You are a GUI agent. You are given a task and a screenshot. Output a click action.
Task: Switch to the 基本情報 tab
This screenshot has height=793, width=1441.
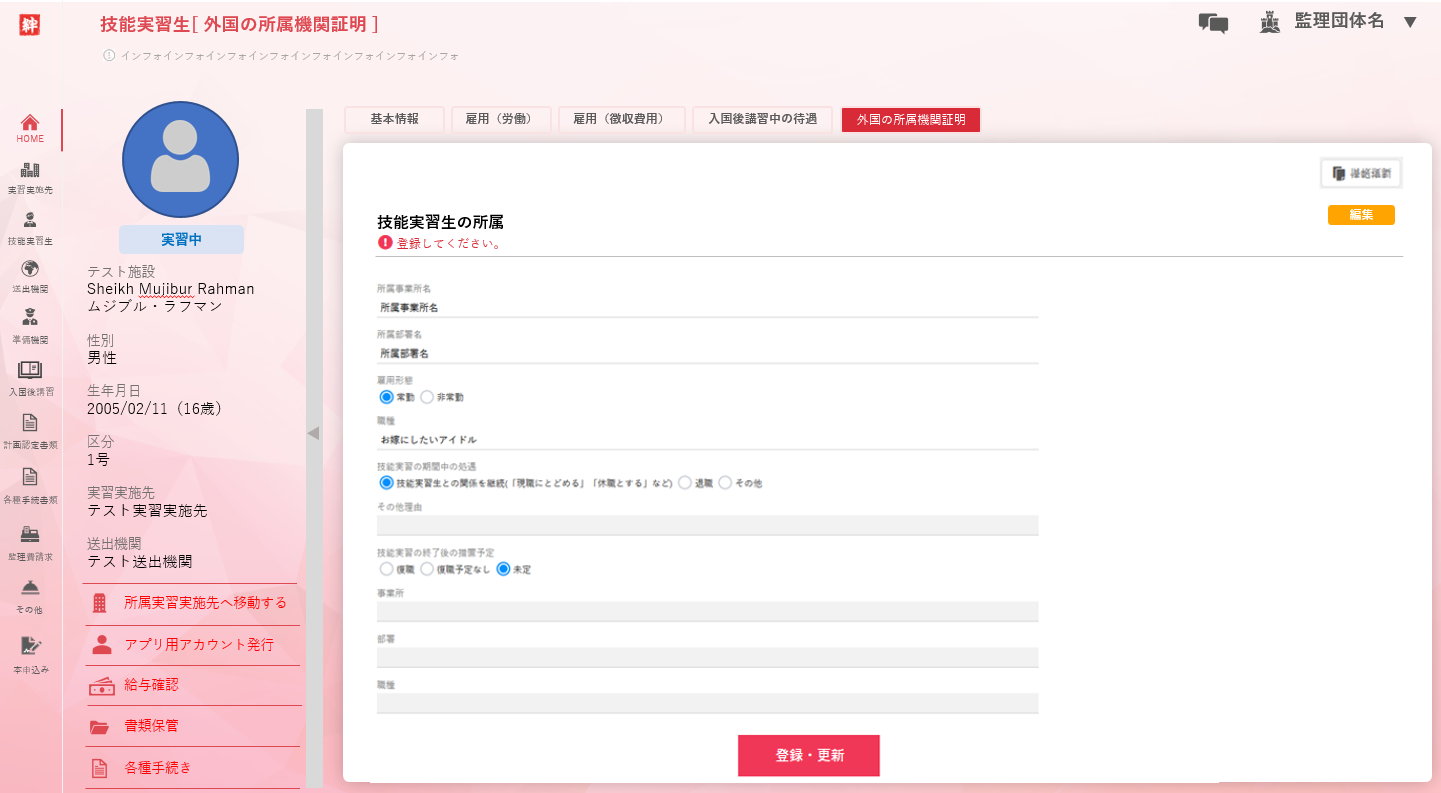click(x=394, y=119)
